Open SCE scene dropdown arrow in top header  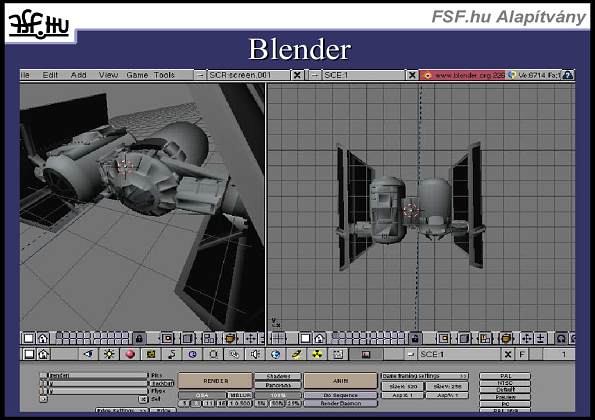pos(315,75)
